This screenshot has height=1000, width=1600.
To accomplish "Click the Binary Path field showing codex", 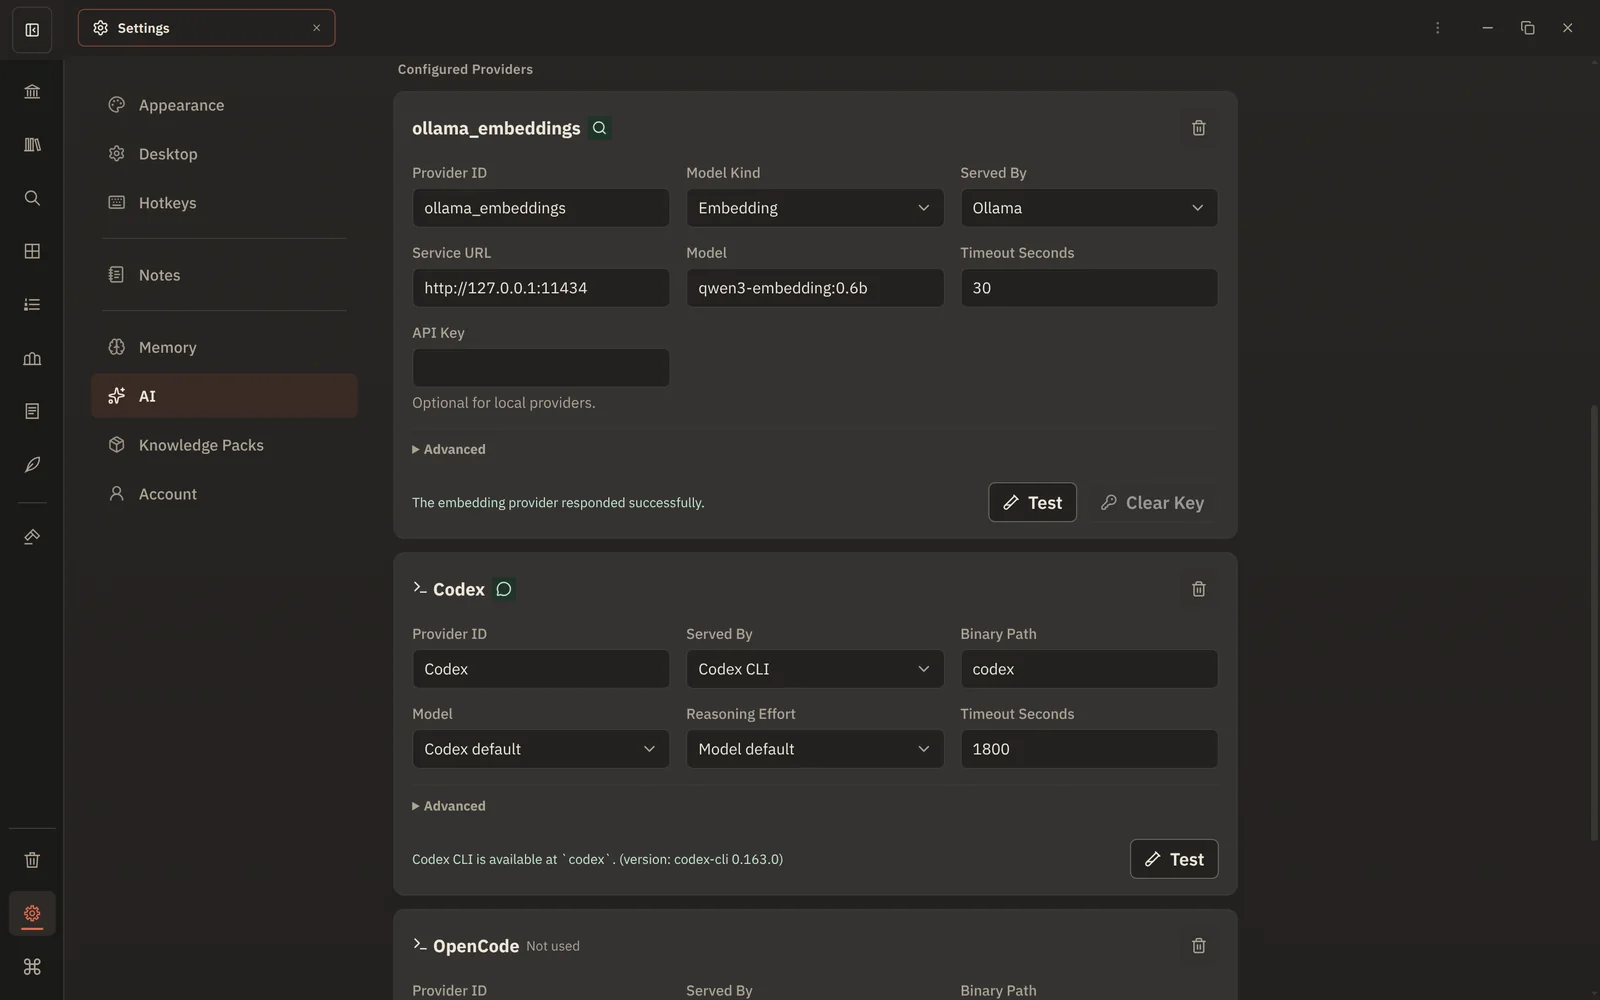I will (x=1089, y=669).
